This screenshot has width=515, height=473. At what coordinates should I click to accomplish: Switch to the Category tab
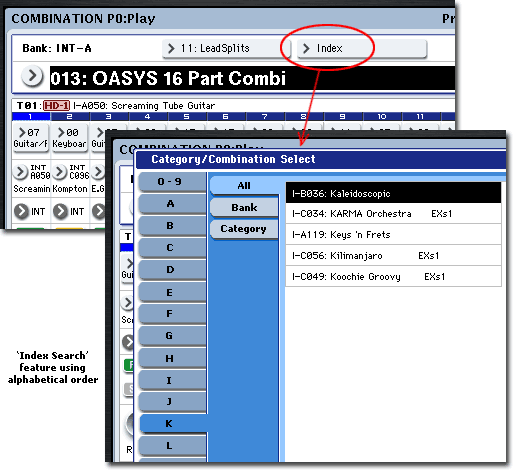coord(244,229)
